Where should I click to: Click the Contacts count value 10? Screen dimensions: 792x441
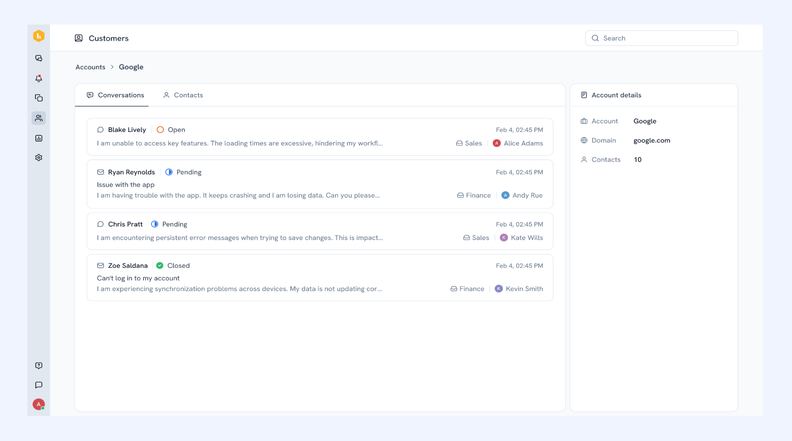(637, 160)
